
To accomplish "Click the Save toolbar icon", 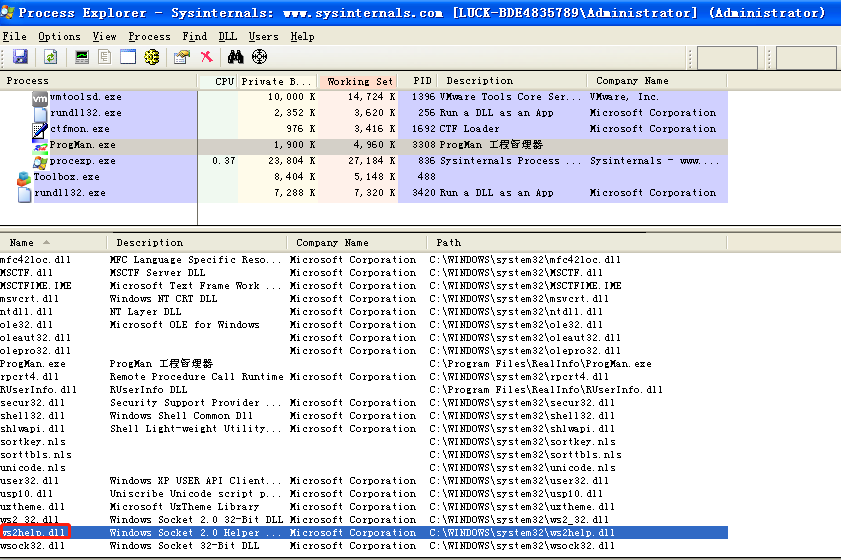I will coord(20,58).
